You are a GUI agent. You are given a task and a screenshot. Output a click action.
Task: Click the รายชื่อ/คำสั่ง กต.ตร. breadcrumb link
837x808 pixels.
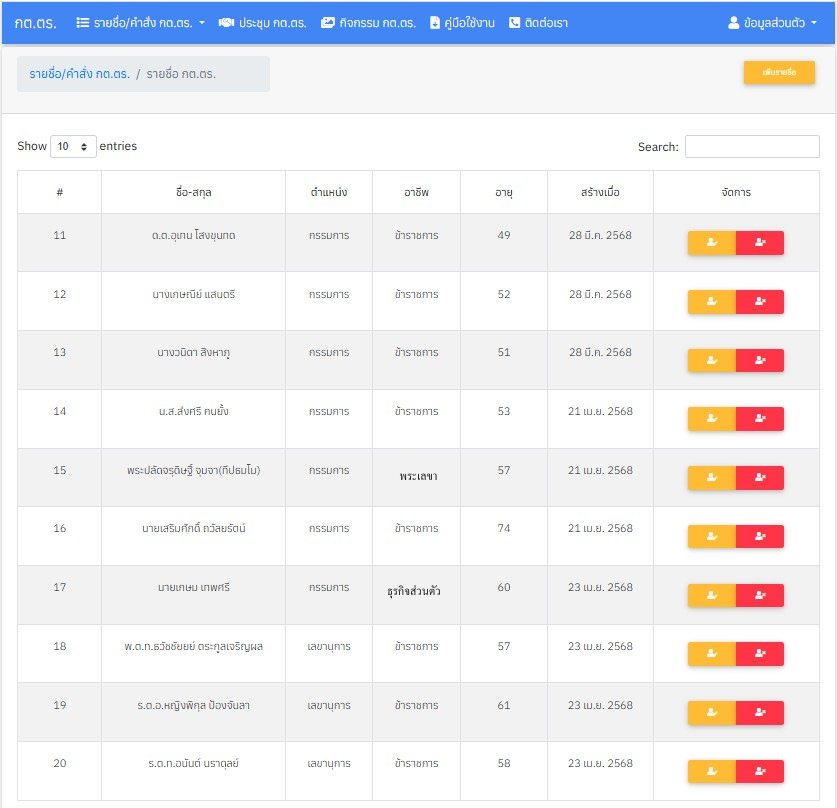click(79, 74)
